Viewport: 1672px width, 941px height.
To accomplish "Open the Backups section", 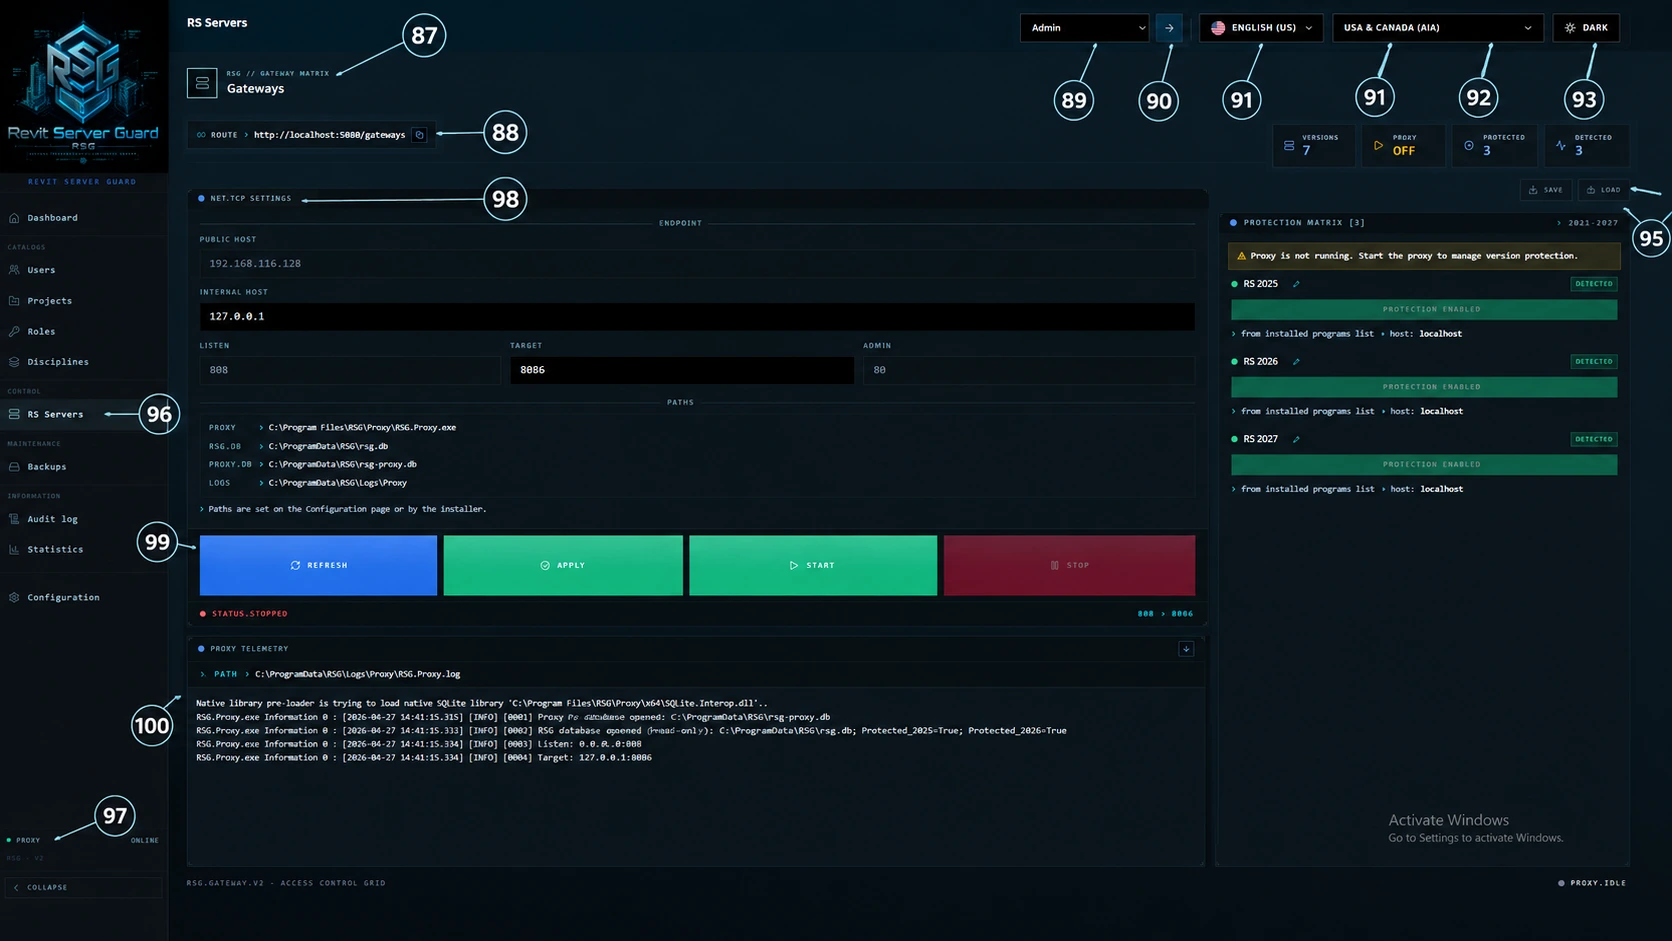I will tap(83, 467).
